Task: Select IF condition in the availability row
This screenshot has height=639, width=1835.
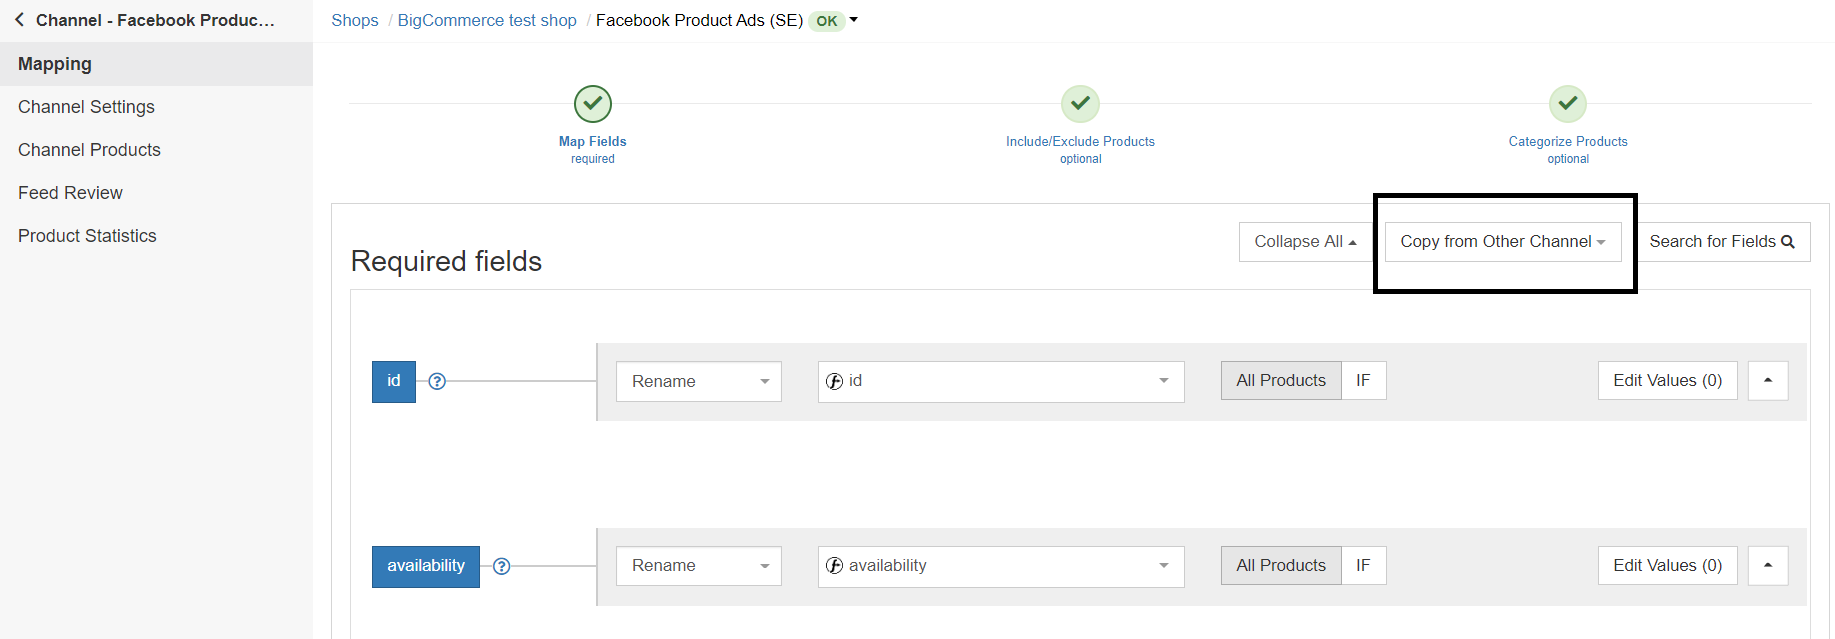Action: (1364, 566)
